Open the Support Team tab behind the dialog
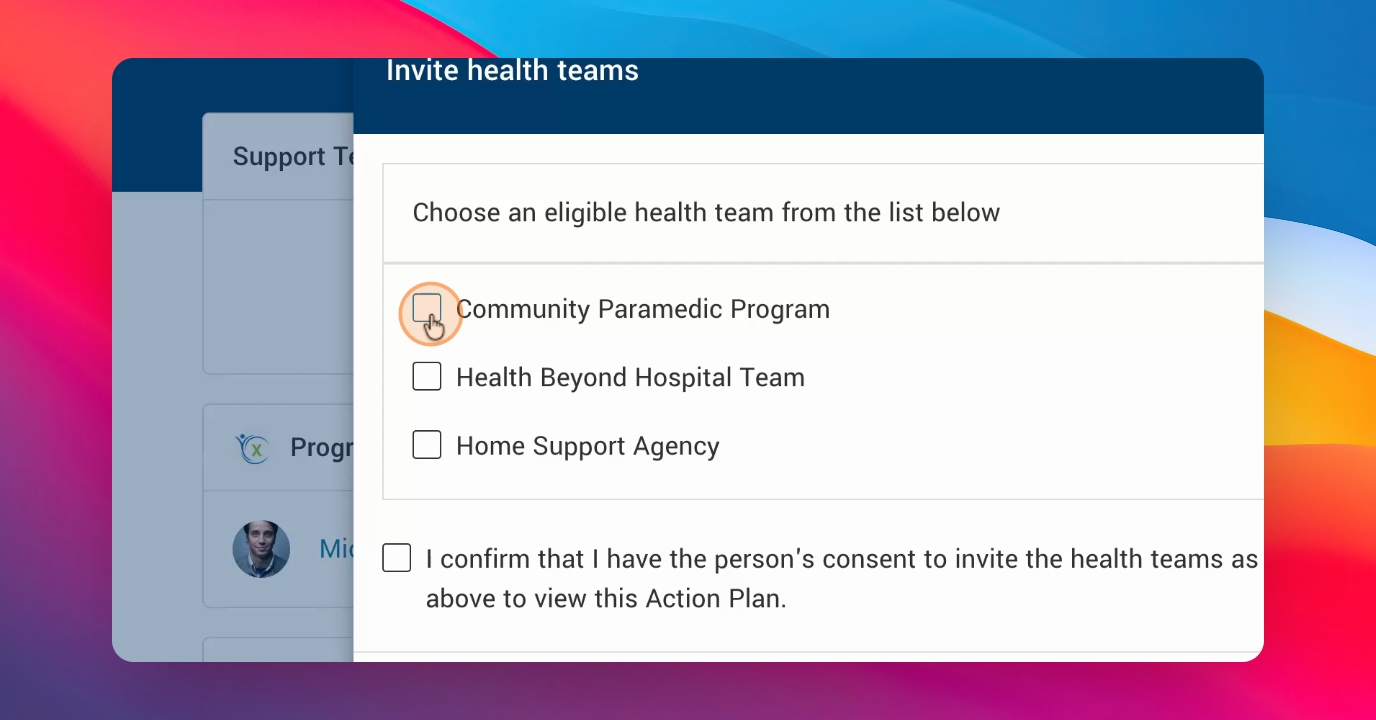This screenshot has height=720, width=1376. click(279, 156)
